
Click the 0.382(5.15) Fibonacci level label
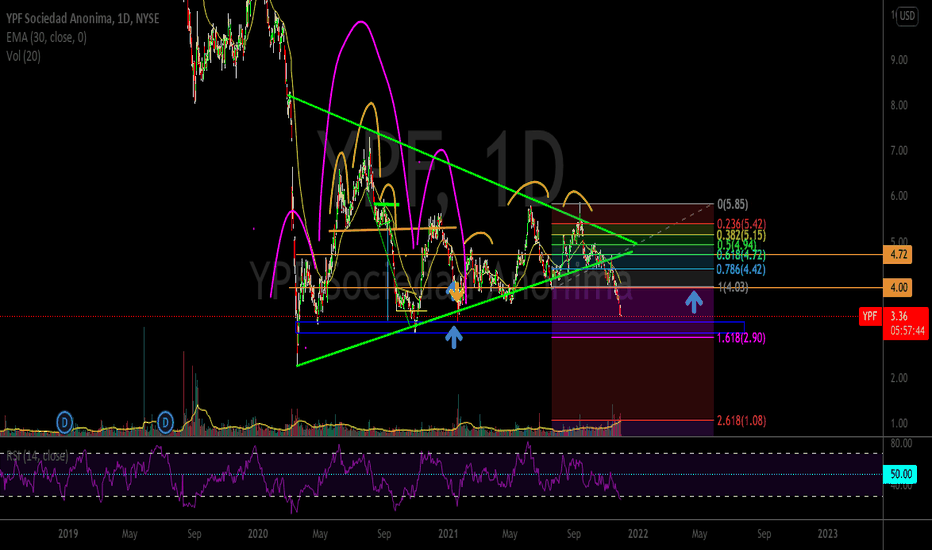(x=741, y=235)
